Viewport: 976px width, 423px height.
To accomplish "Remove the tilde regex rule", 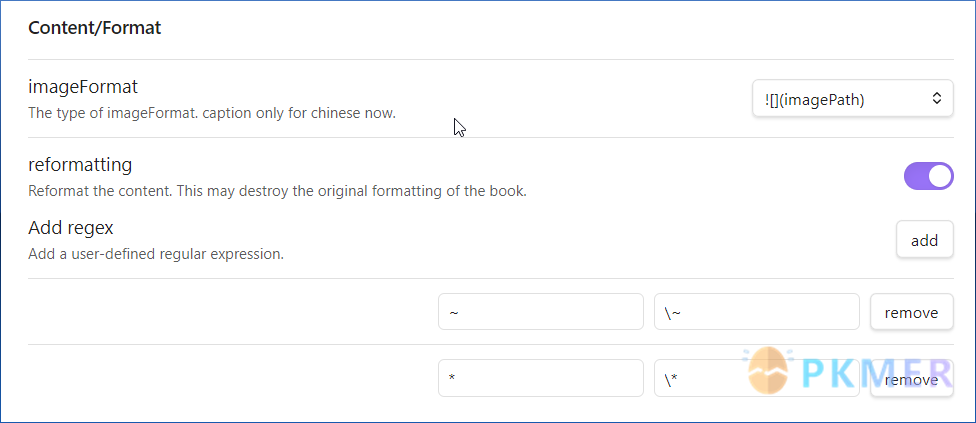I will coord(911,312).
